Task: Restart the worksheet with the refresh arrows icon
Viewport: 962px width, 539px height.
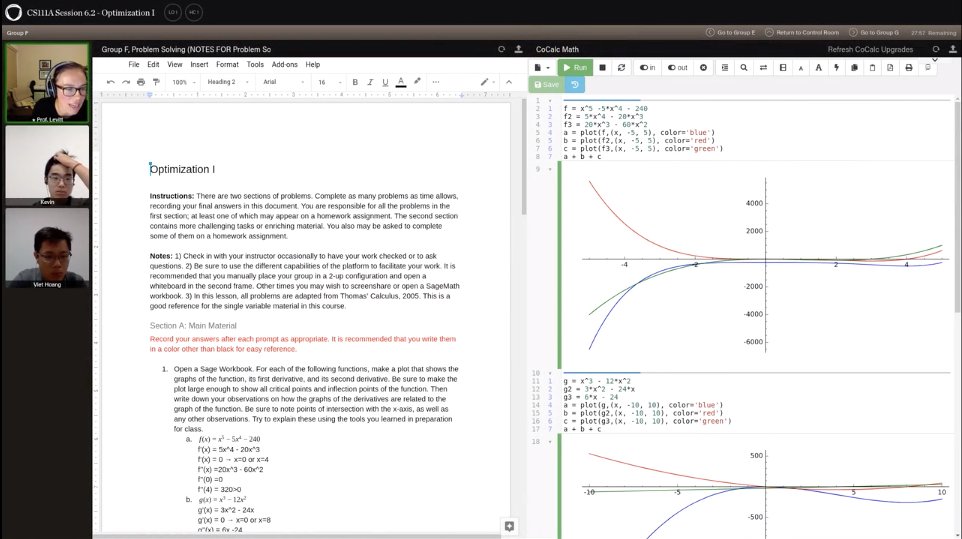Action: click(621, 67)
